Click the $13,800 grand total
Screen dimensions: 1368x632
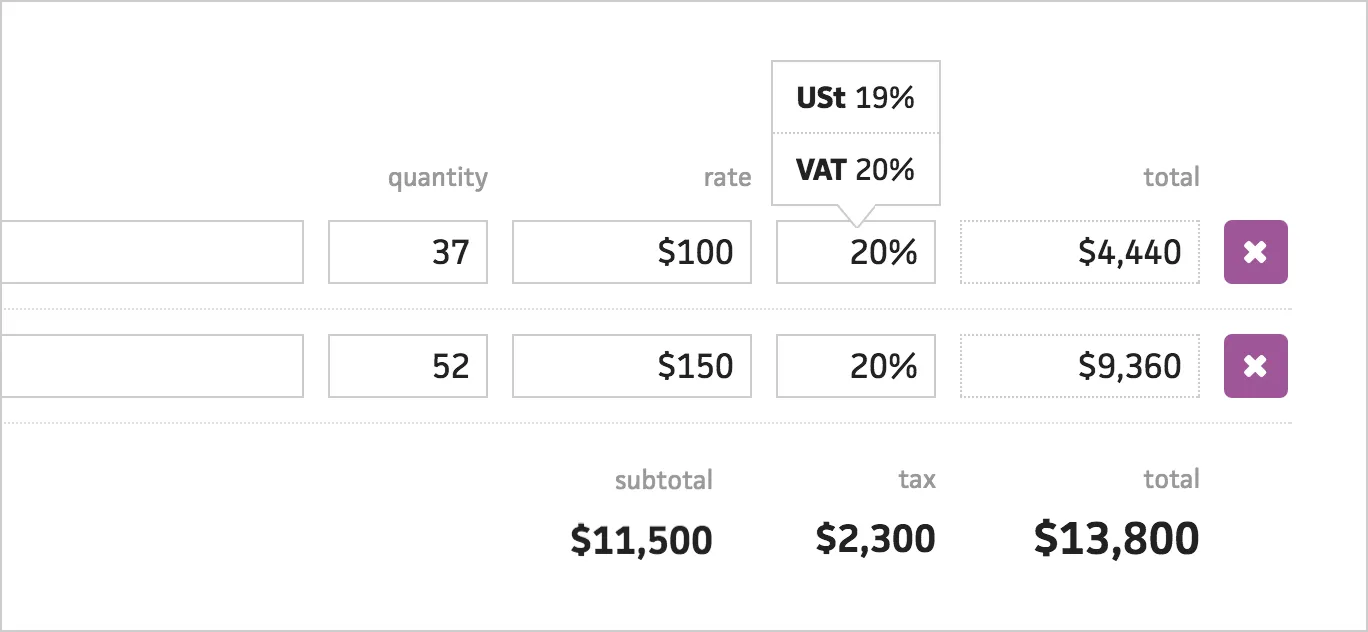1117,538
